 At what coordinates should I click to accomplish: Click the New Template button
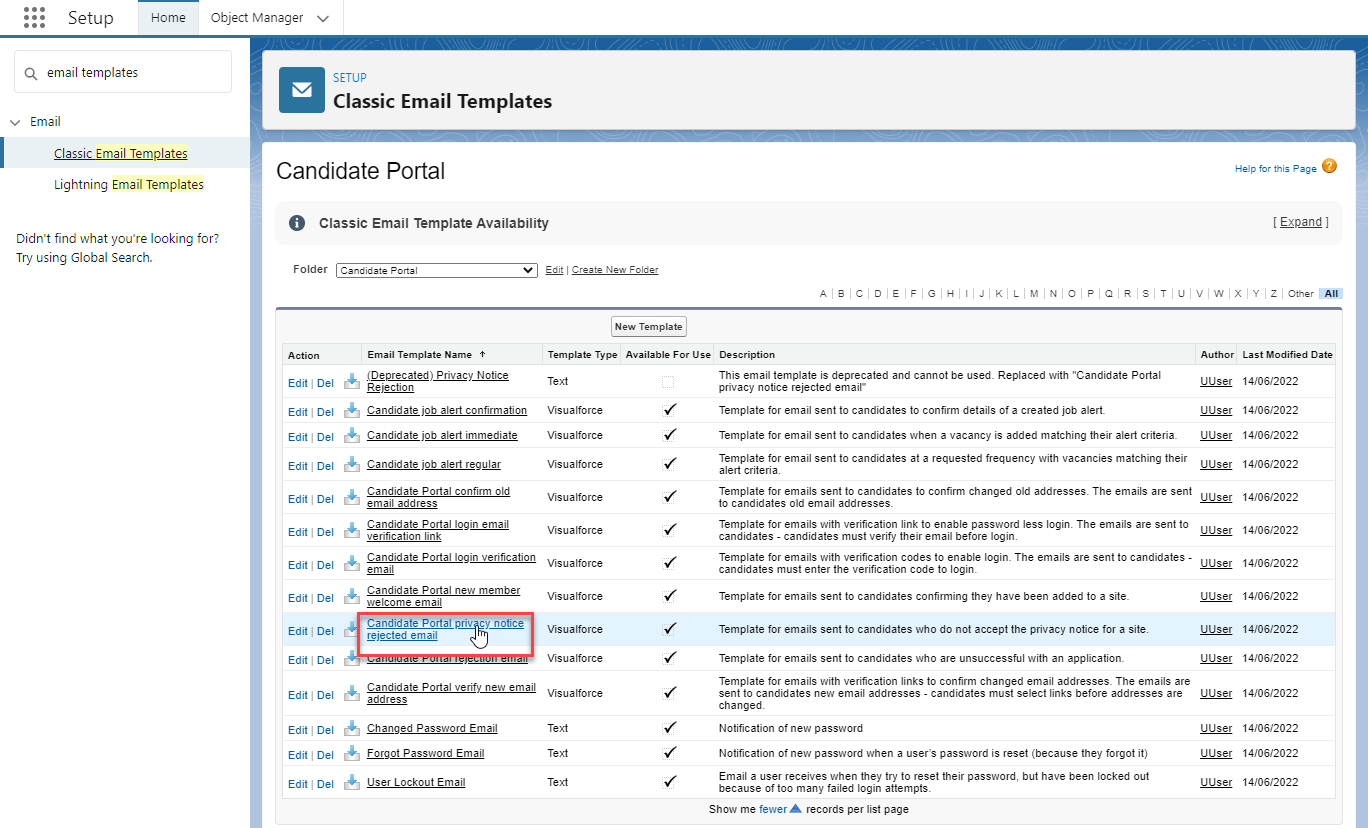[x=648, y=327]
